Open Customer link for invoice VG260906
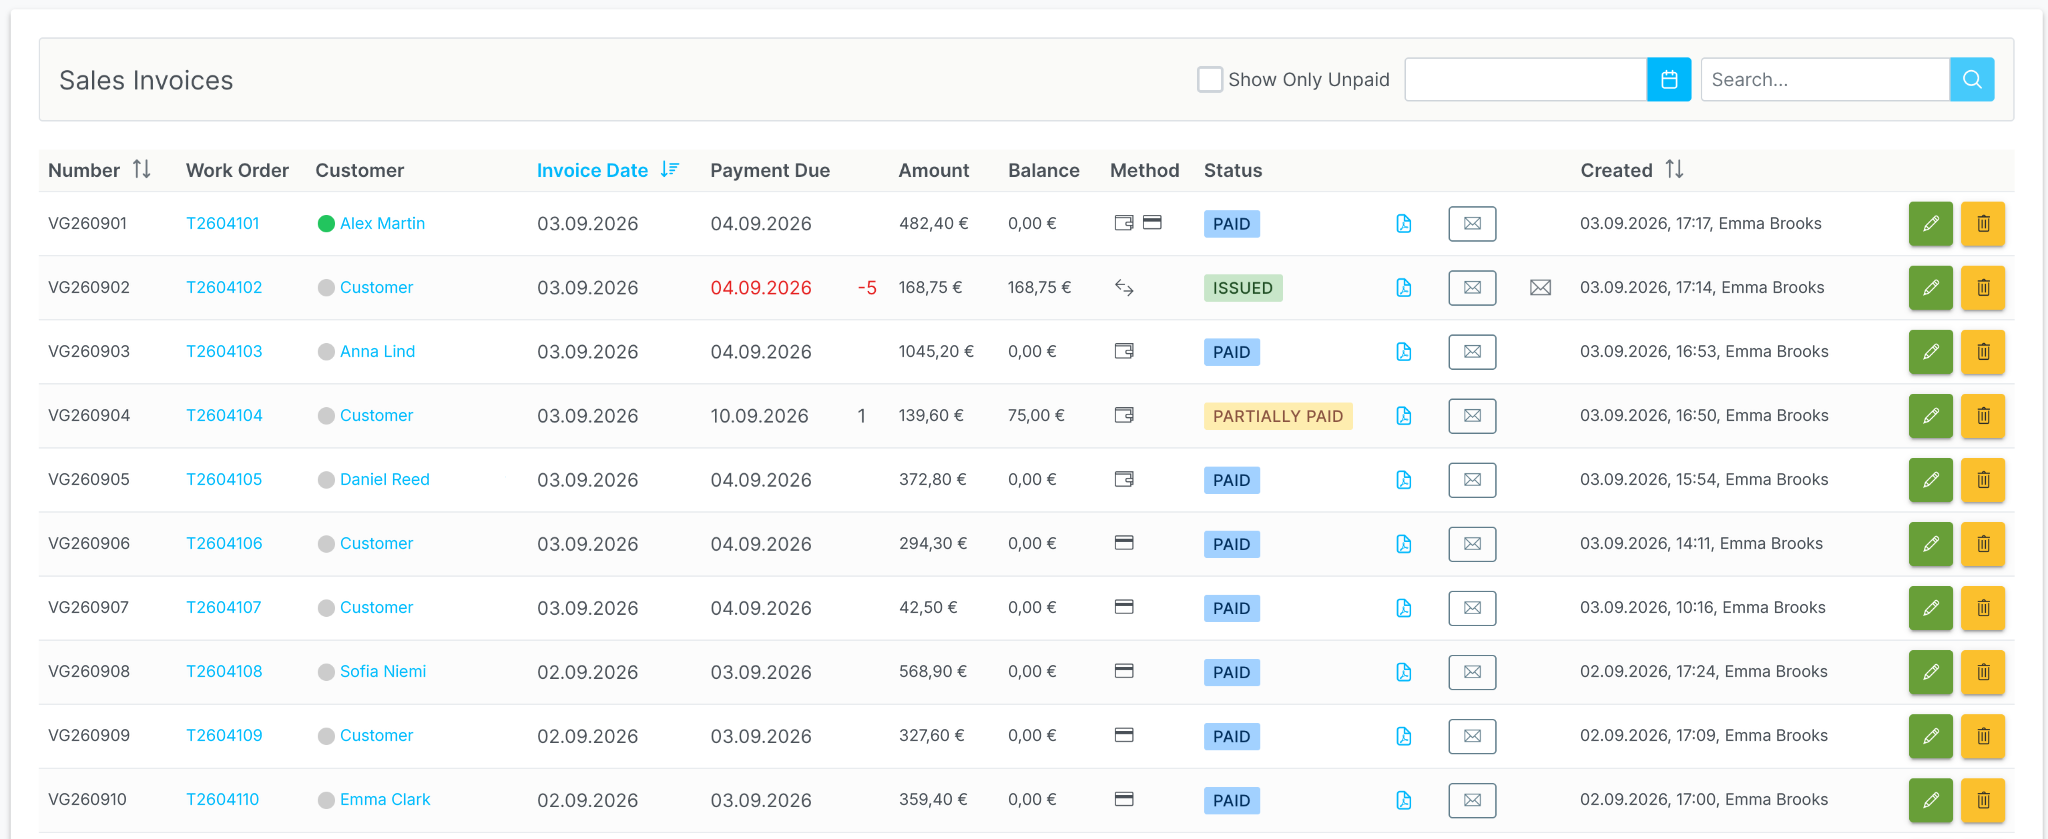This screenshot has height=839, width=2048. tap(376, 543)
